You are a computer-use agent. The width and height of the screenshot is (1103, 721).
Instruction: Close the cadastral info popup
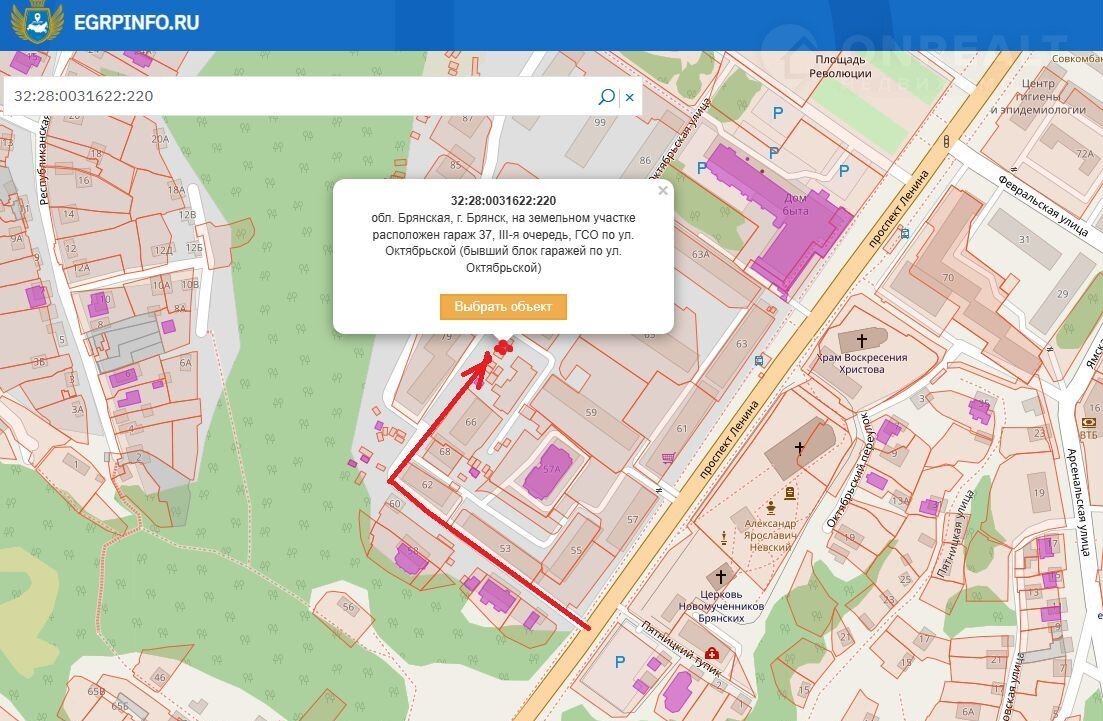point(662,190)
